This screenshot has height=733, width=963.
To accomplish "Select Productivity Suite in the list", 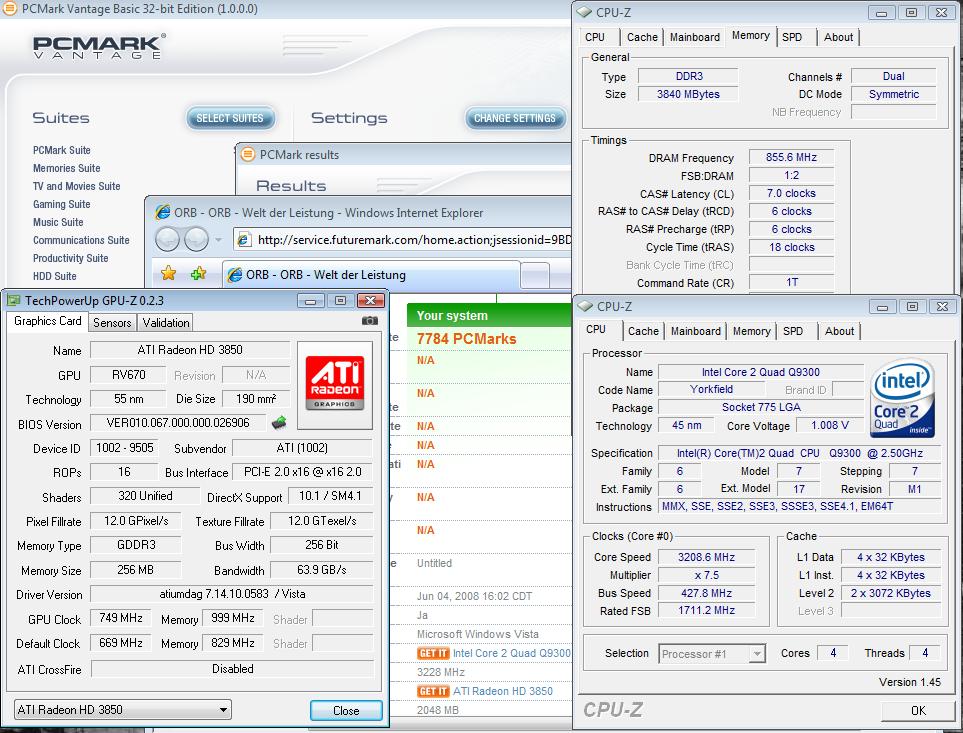I will point(70,258).
